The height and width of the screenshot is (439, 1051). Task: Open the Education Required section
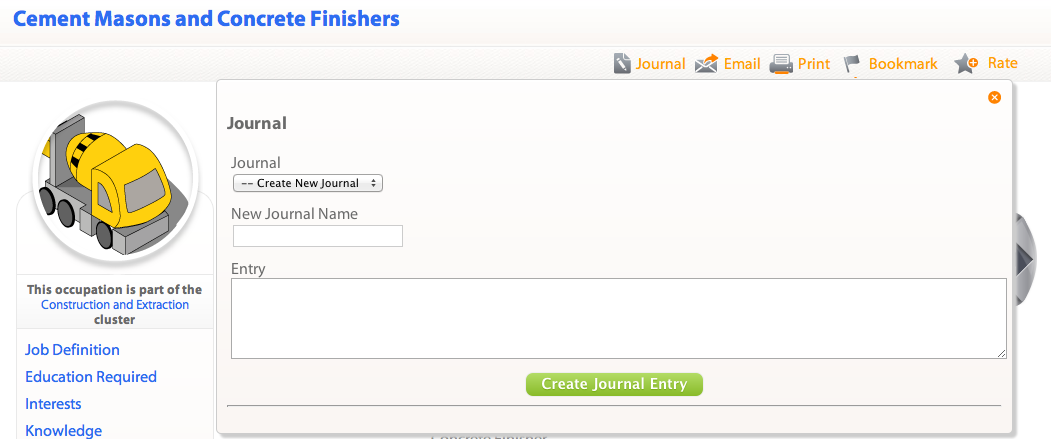(x=91, y=377)
